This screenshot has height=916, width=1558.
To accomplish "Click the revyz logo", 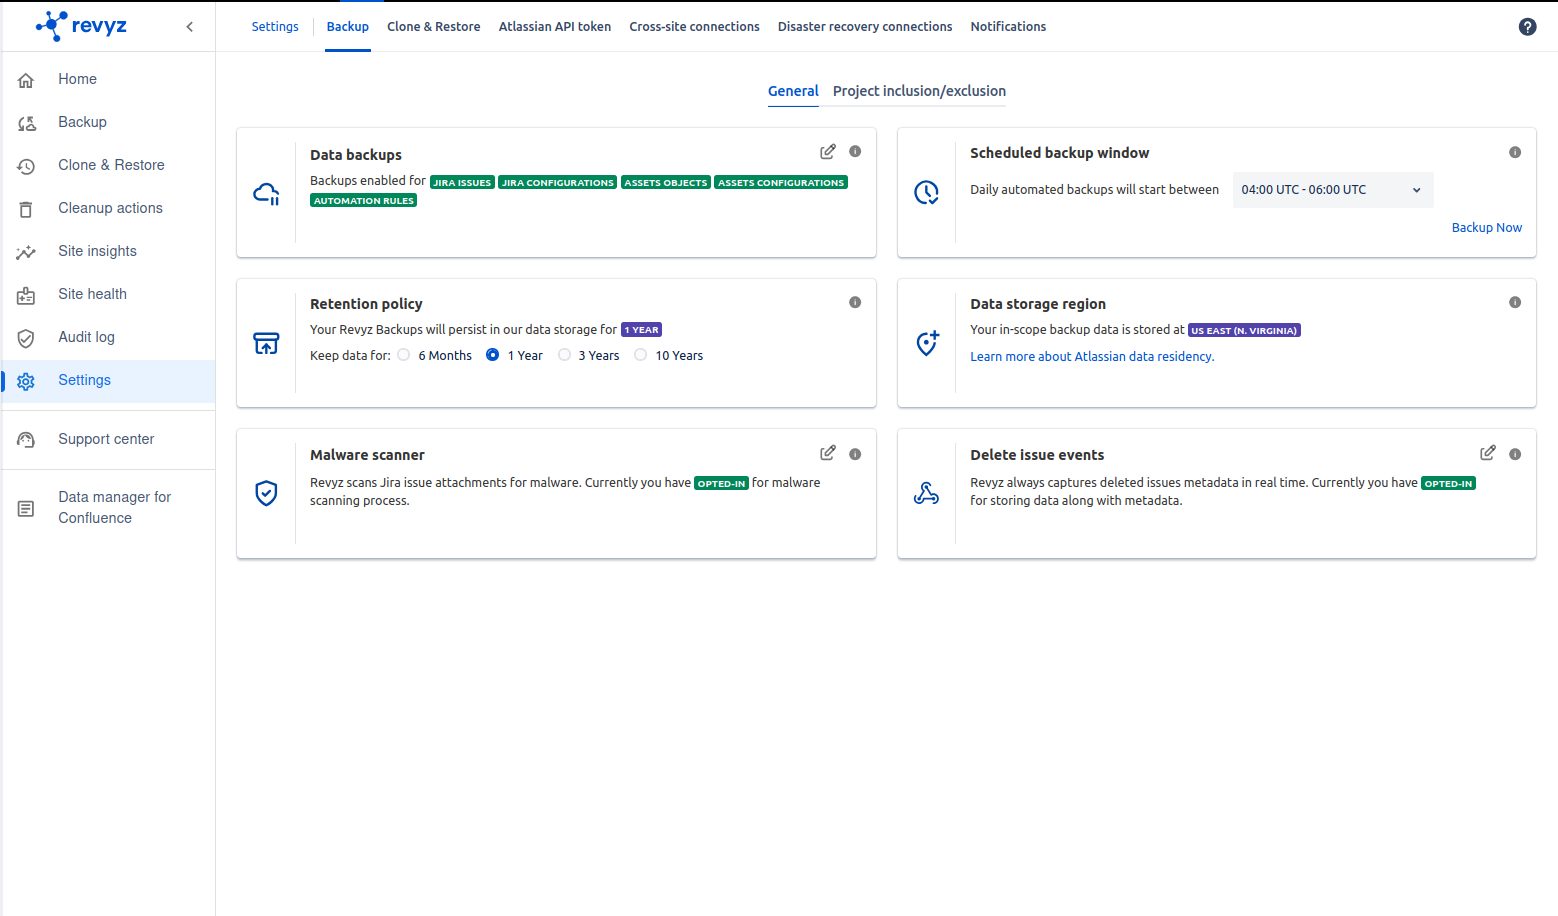I will tap(82, 26).
